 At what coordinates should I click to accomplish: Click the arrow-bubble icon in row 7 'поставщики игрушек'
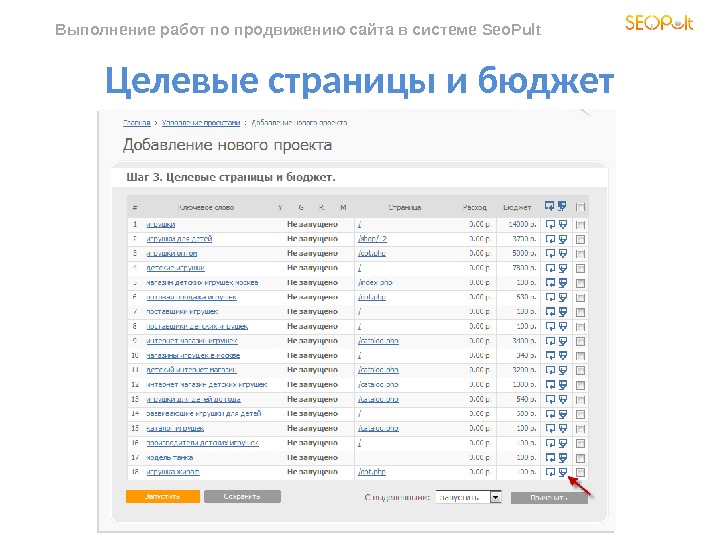[550, 312]
